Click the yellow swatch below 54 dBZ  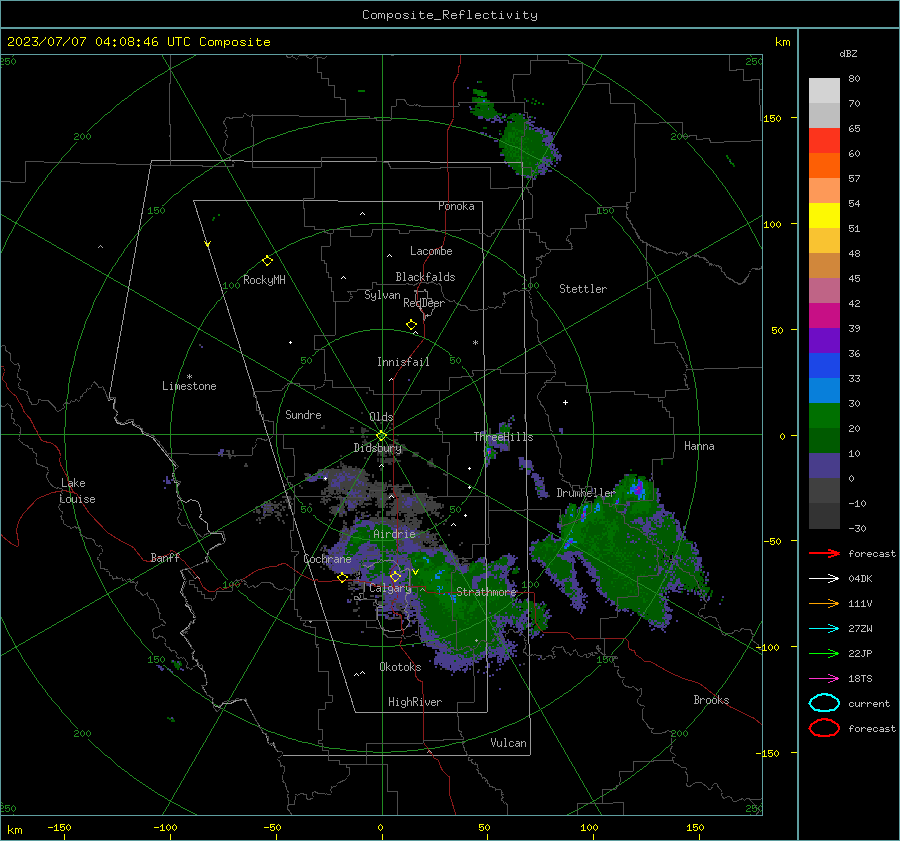click(824, 216)
